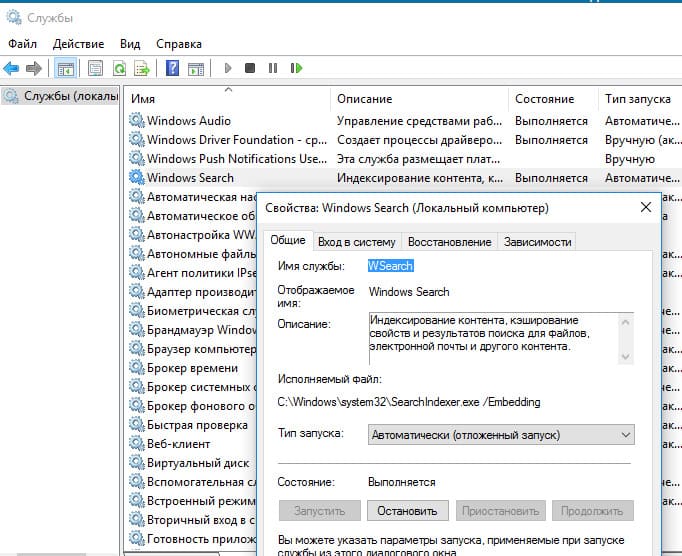Viewport: 682px width, 556px height.
Task: Click the Forward arrow toolbar icon
Action: 33,68
